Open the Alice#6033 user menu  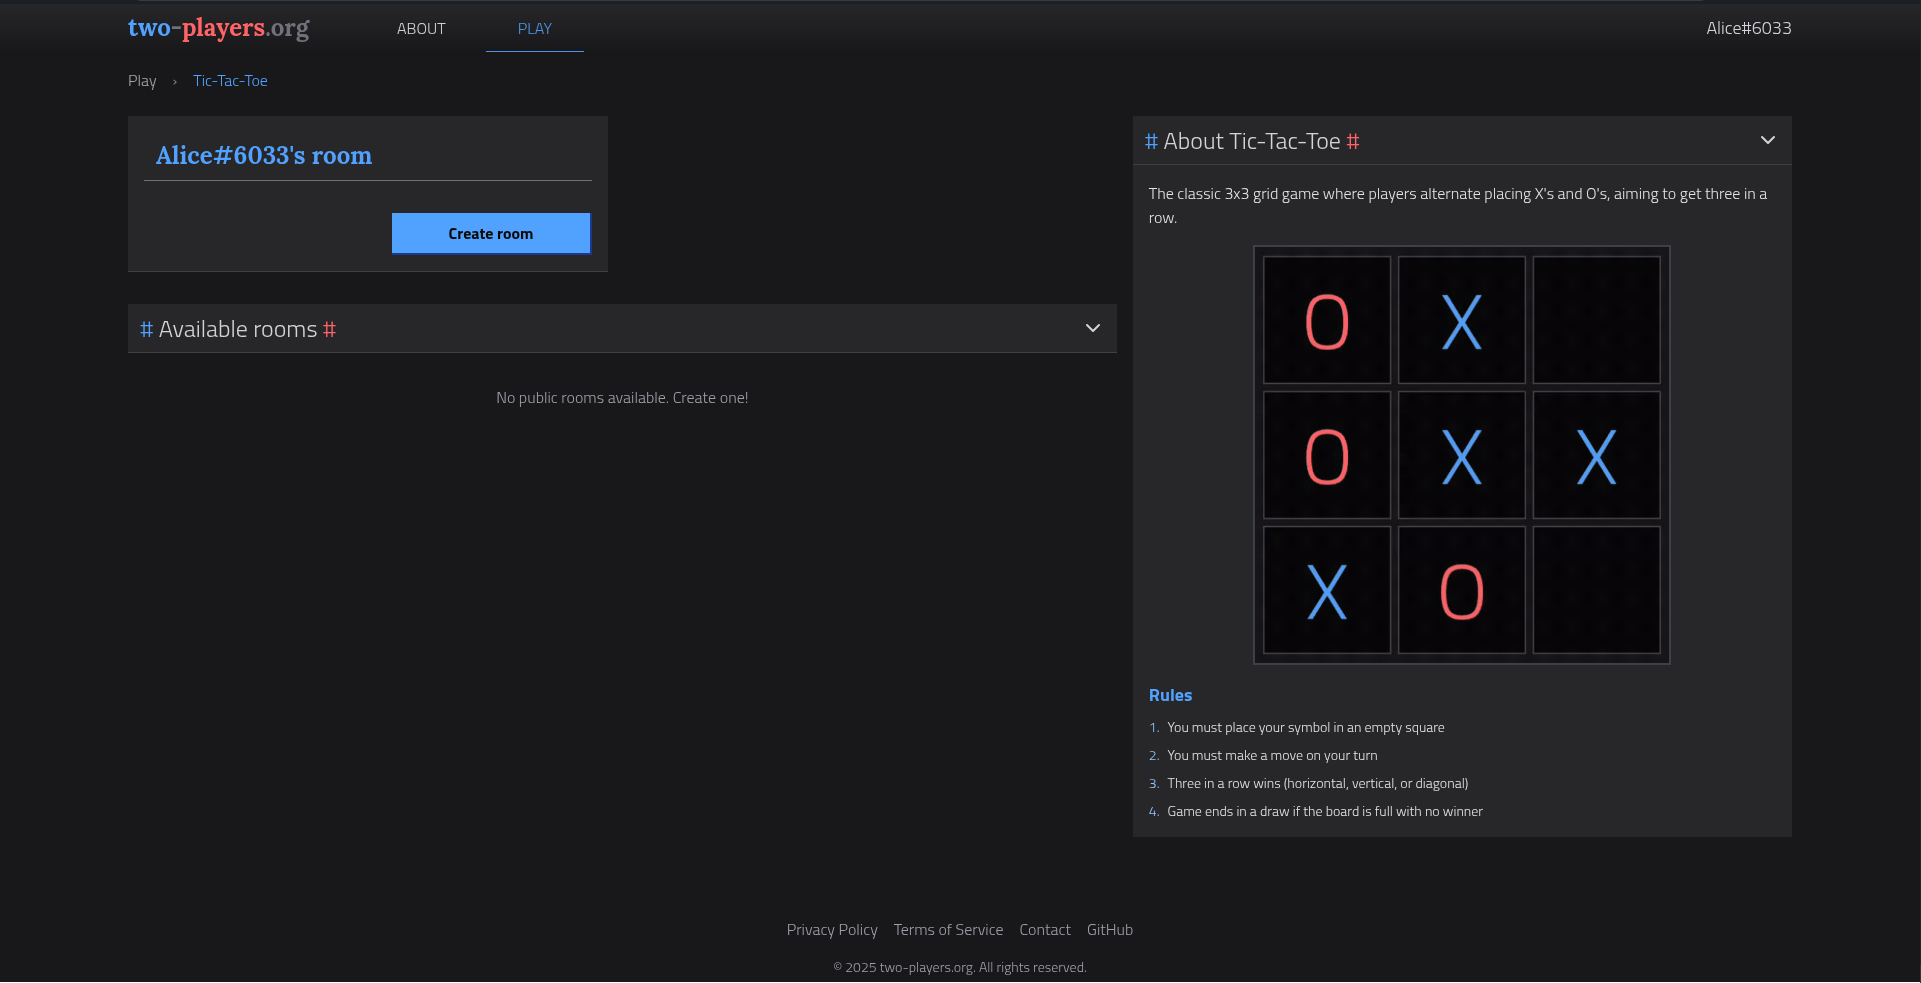click(x=1748, y=28)
